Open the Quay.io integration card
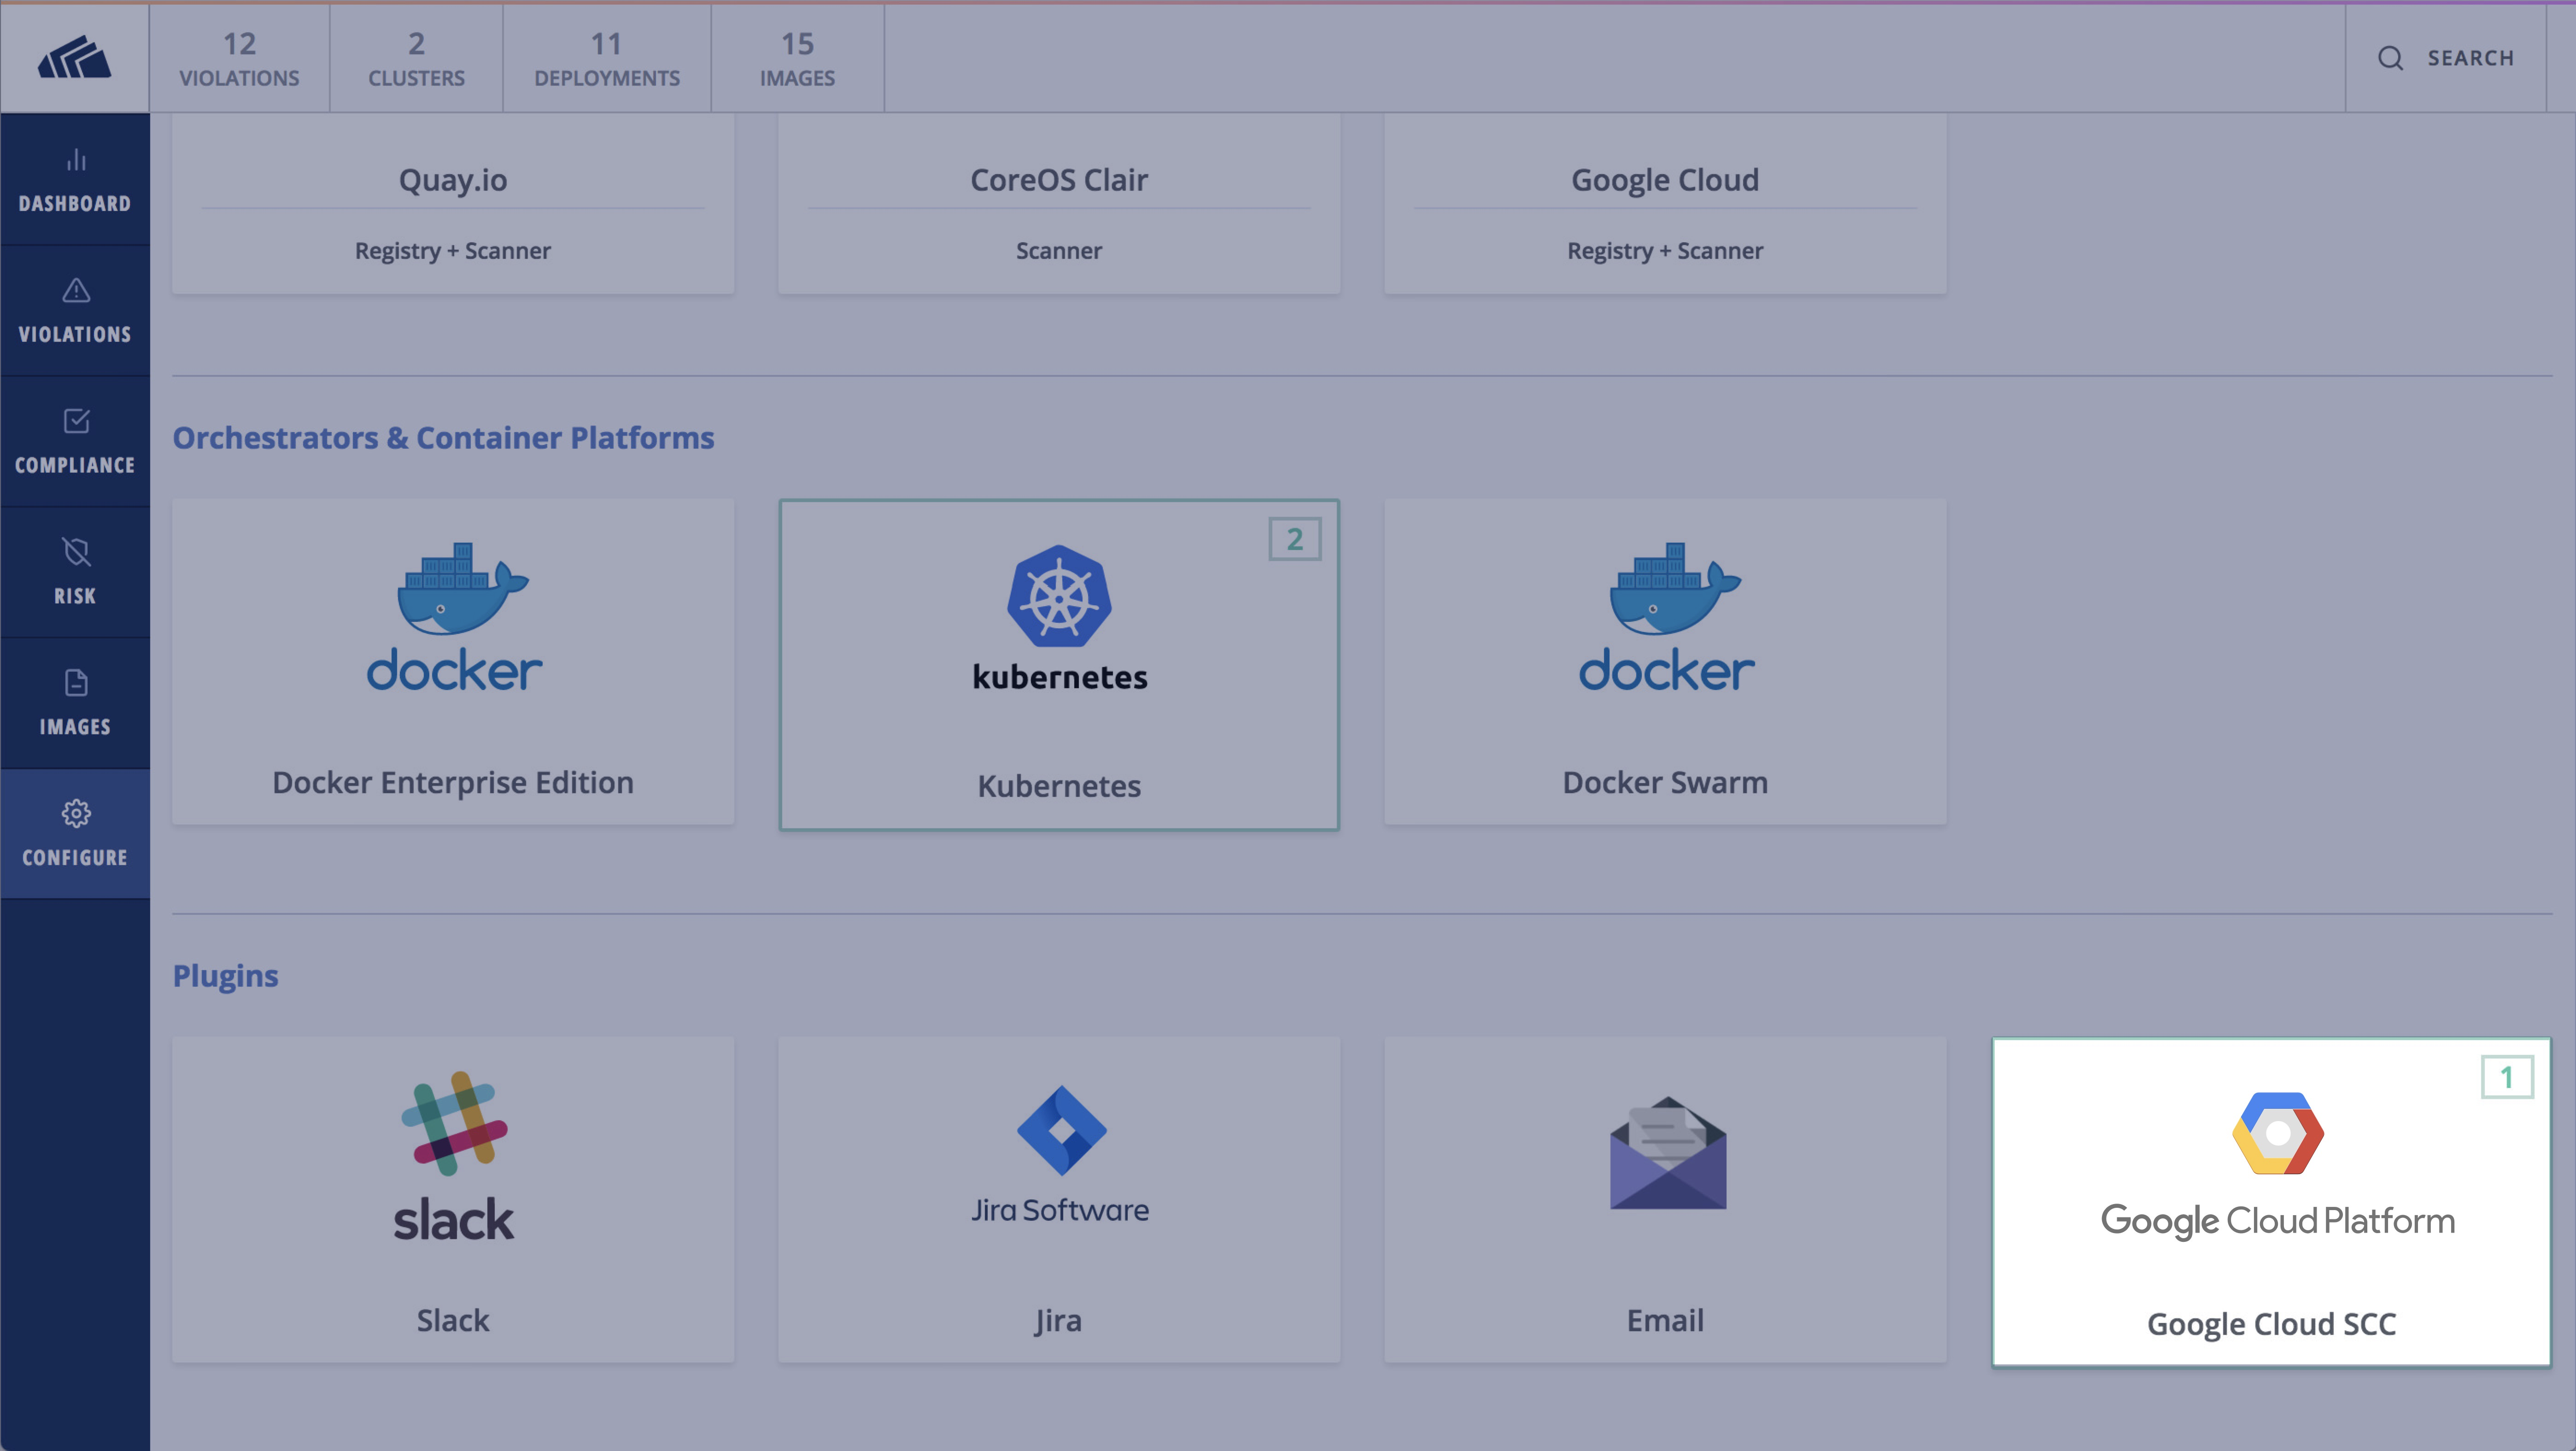The image size is (2576, 1451). coord(453,204)
